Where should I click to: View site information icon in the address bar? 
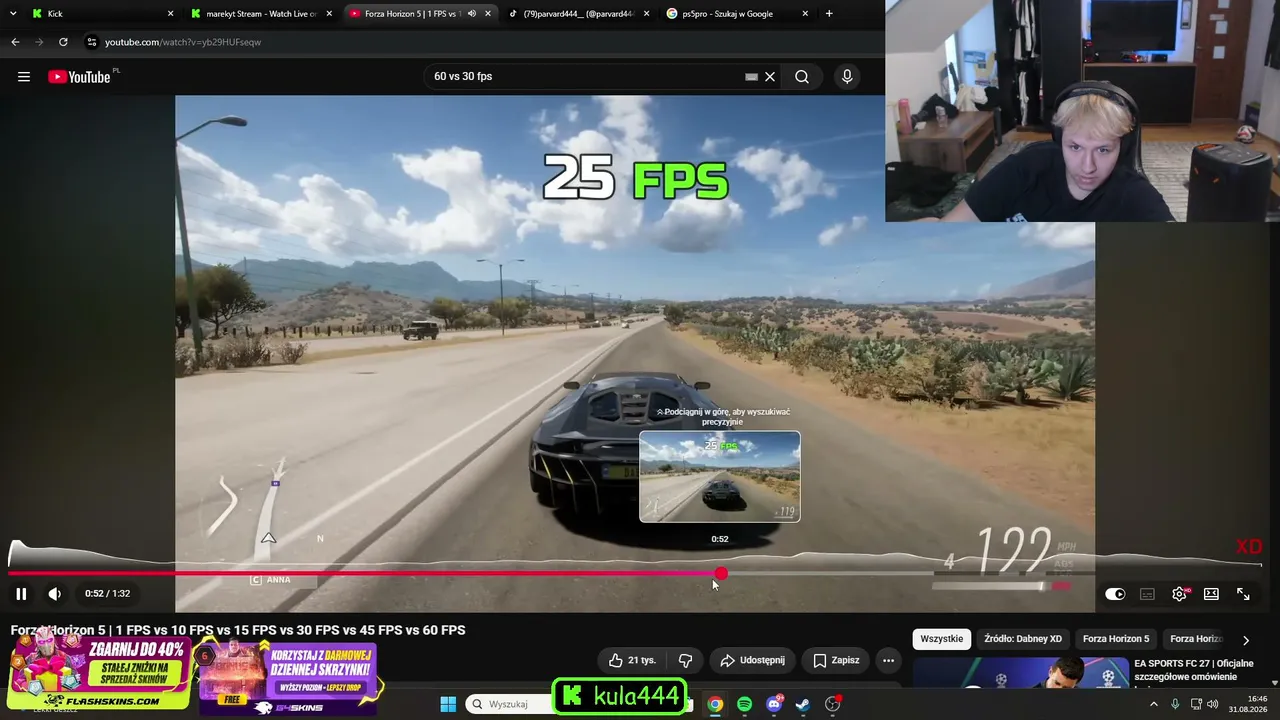tap(92, 42)
